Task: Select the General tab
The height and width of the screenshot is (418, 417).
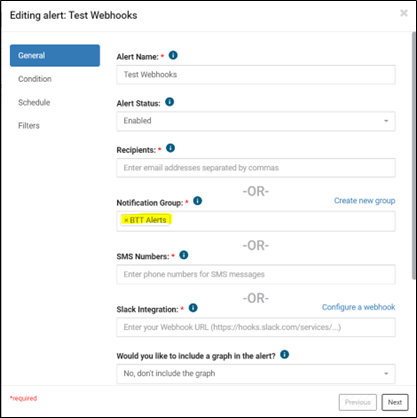Action: coord(55,55)
